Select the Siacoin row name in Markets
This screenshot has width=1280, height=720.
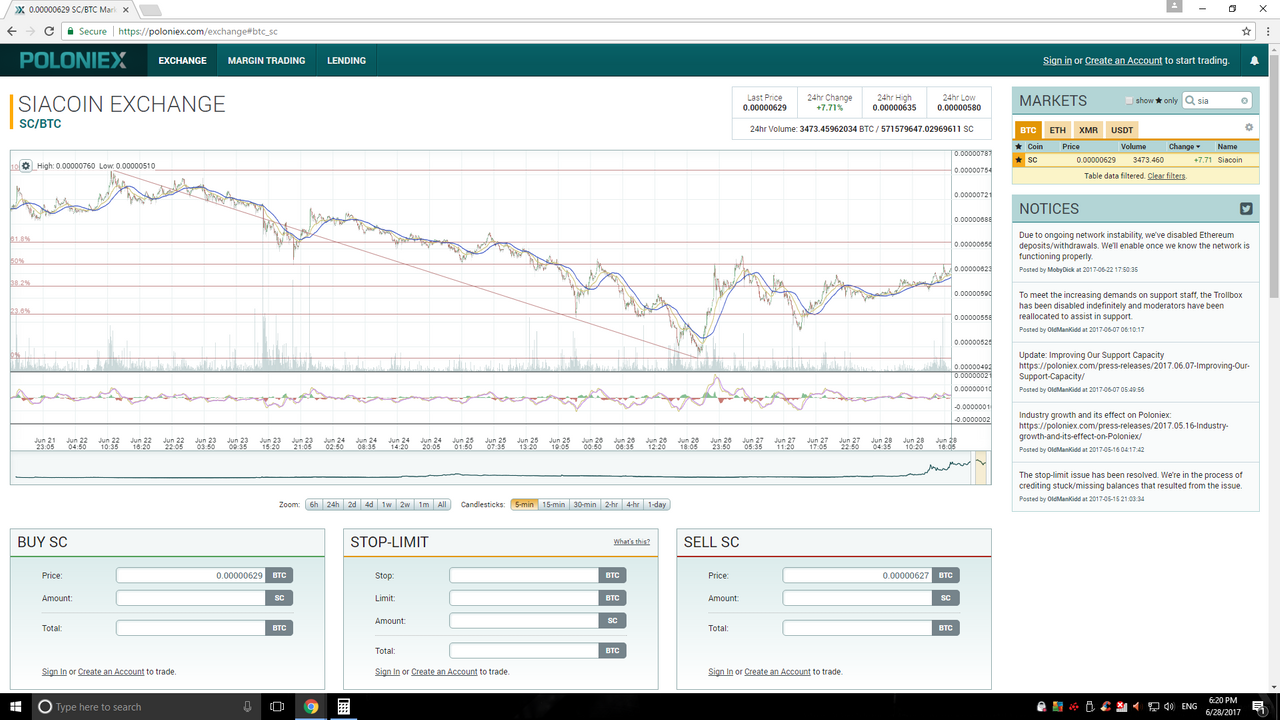click(1230, 160)
